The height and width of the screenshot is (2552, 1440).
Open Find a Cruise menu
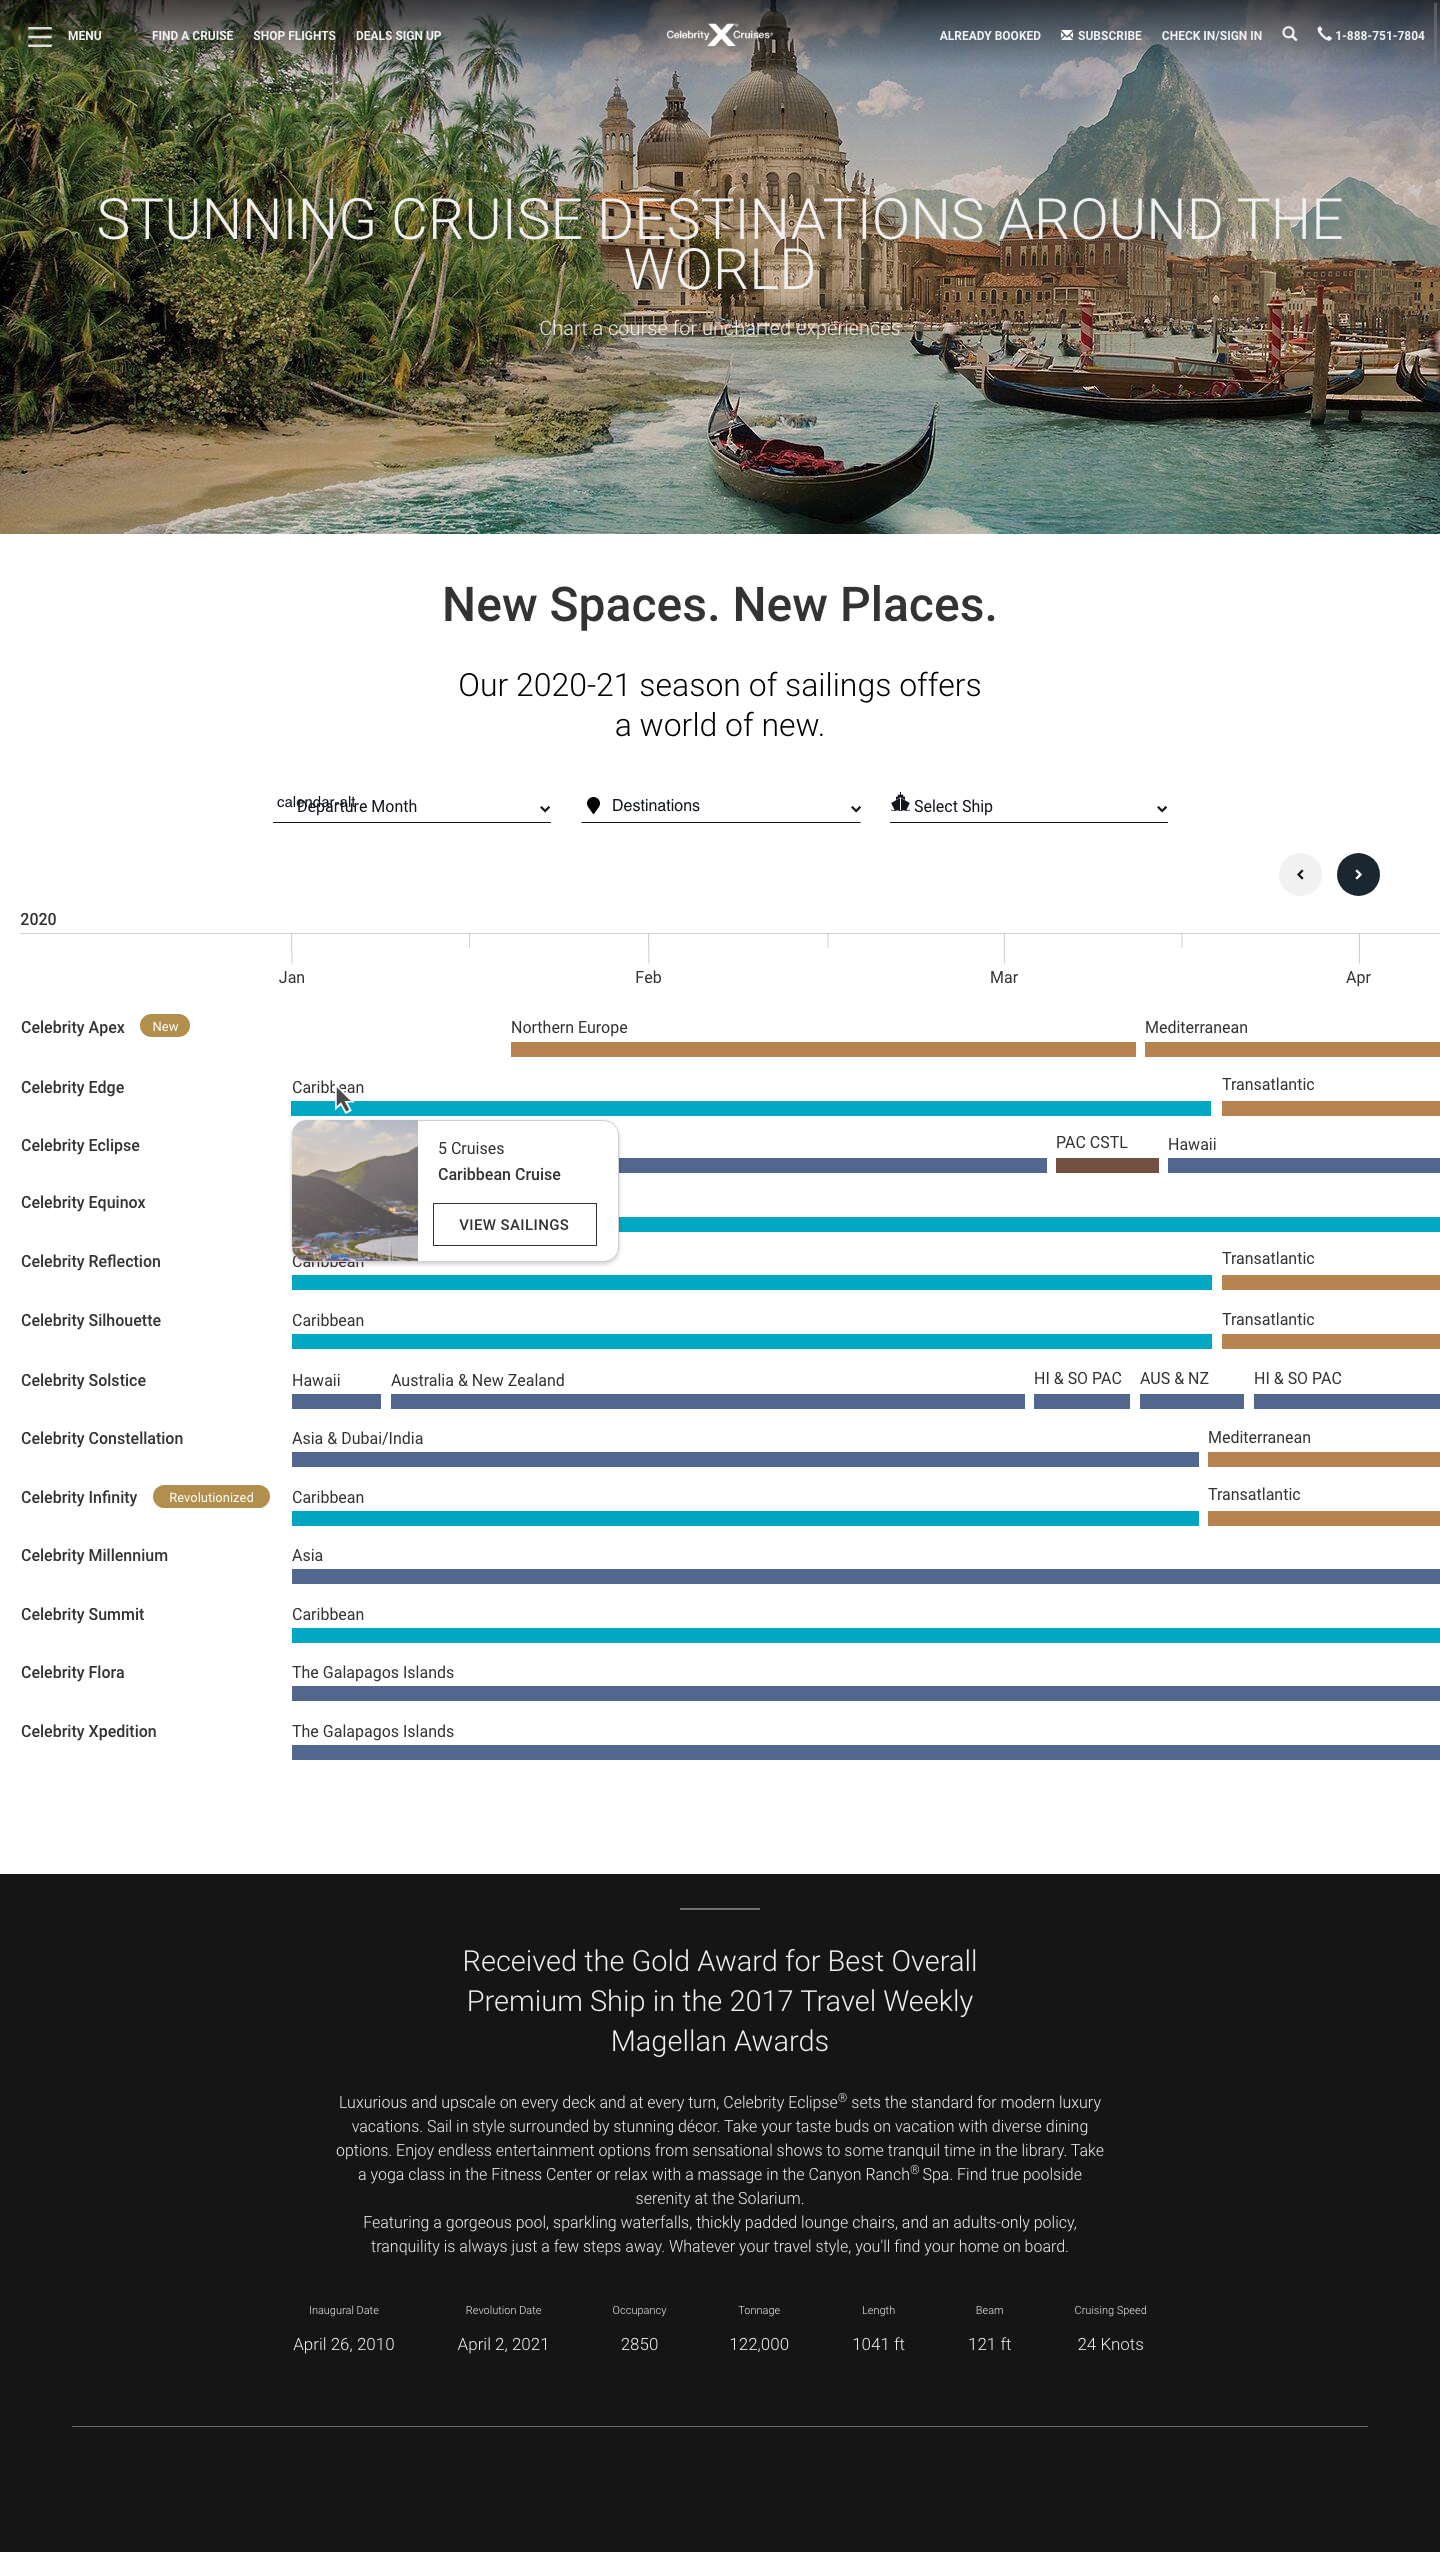(x=192, y=36)
